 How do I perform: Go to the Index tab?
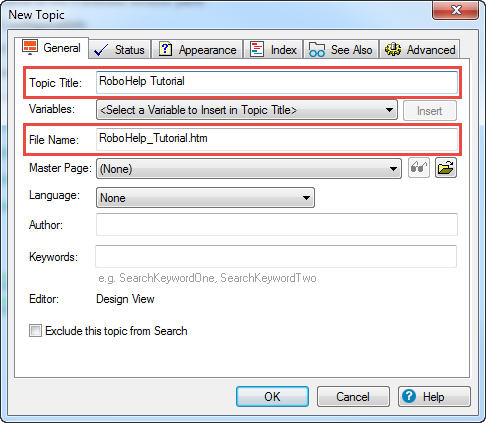[273, 50]
